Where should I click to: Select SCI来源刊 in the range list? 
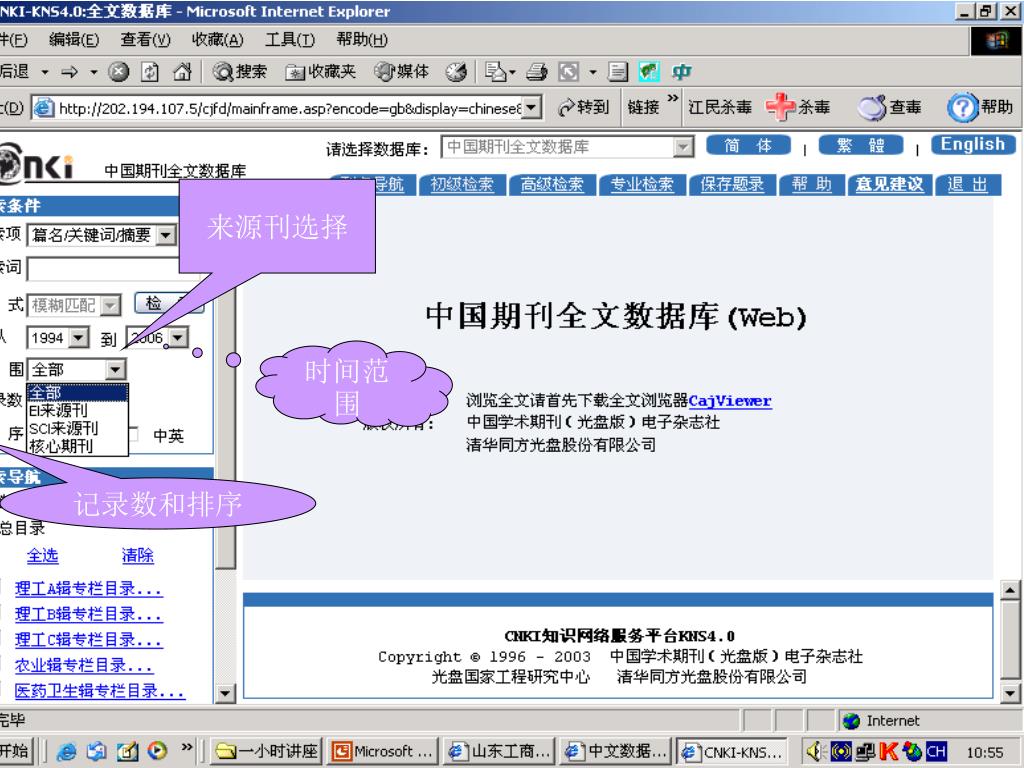click(x=77, y=428)
